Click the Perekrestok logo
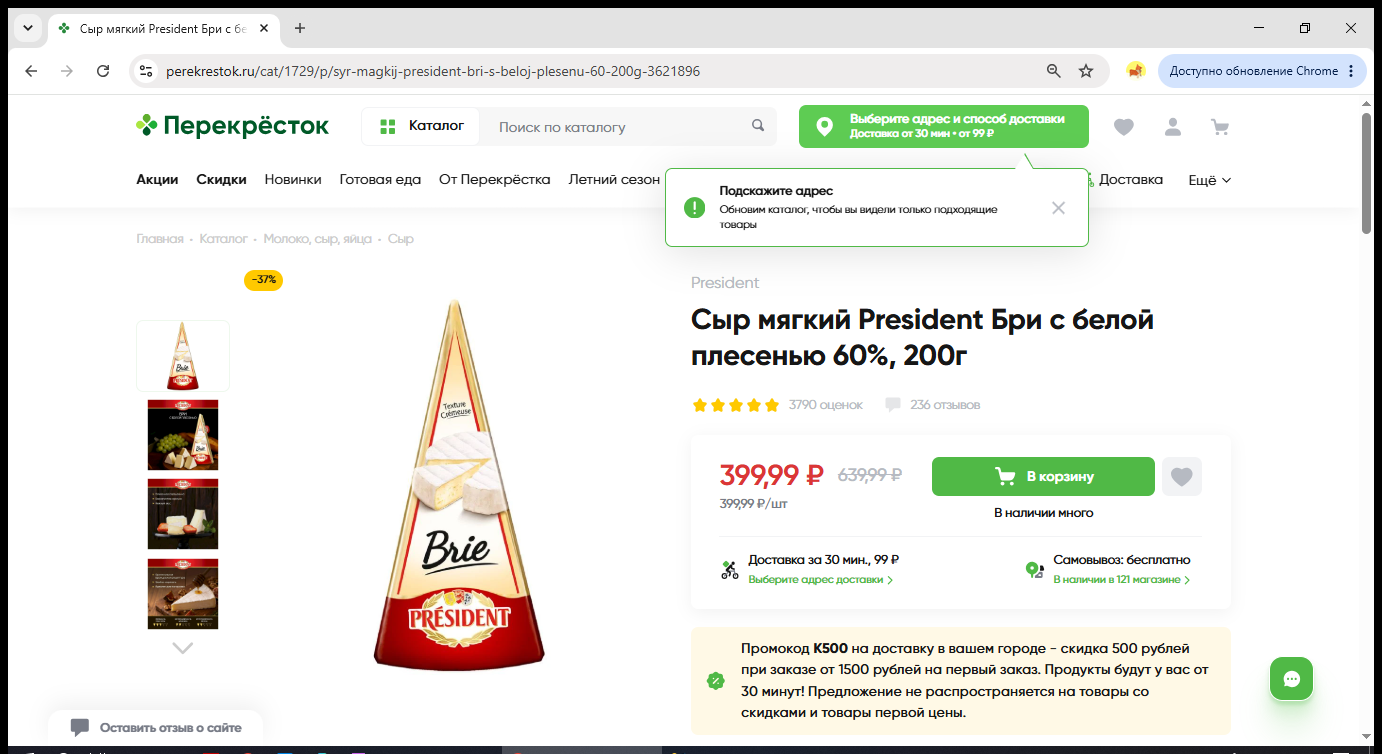 pyautogui.click(x=232, y=126)
